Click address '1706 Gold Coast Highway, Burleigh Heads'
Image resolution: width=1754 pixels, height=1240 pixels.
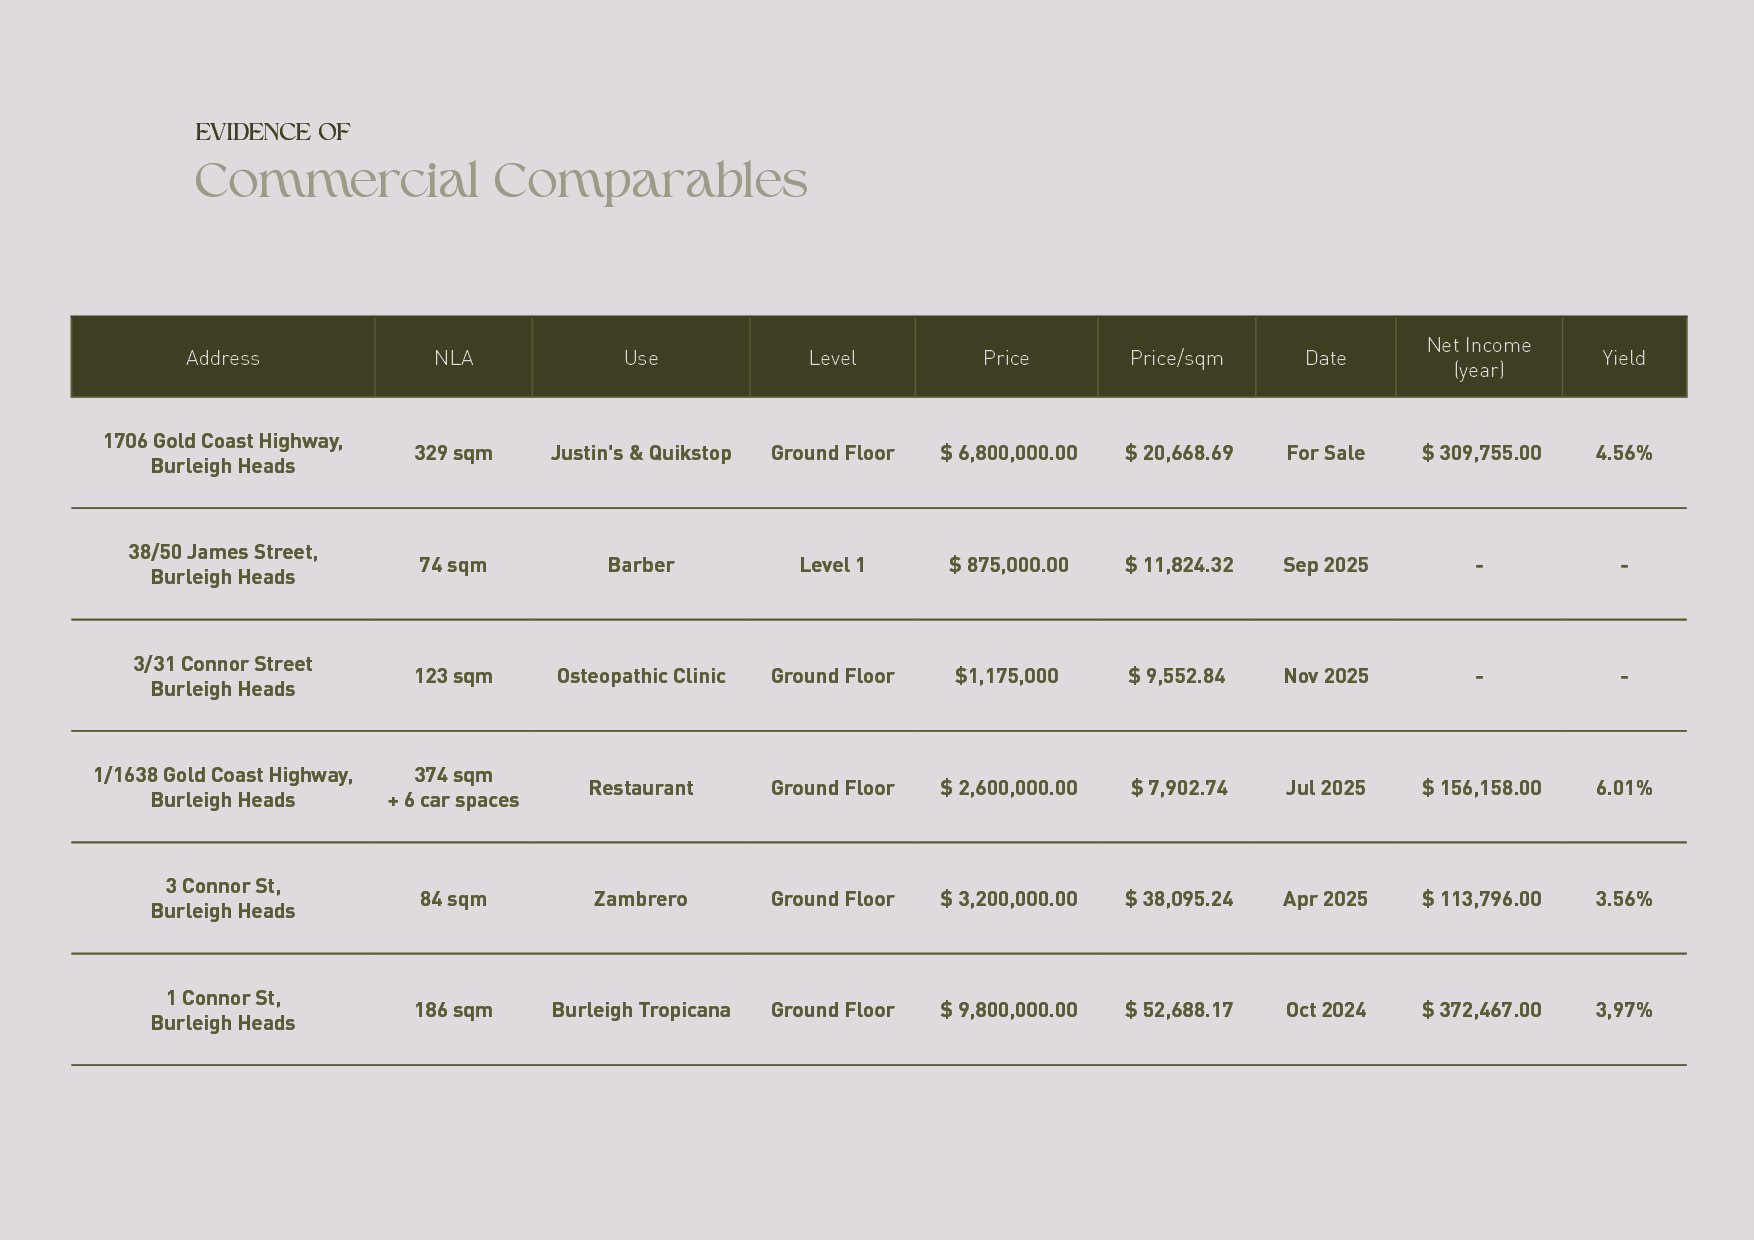tap(223, 453)
